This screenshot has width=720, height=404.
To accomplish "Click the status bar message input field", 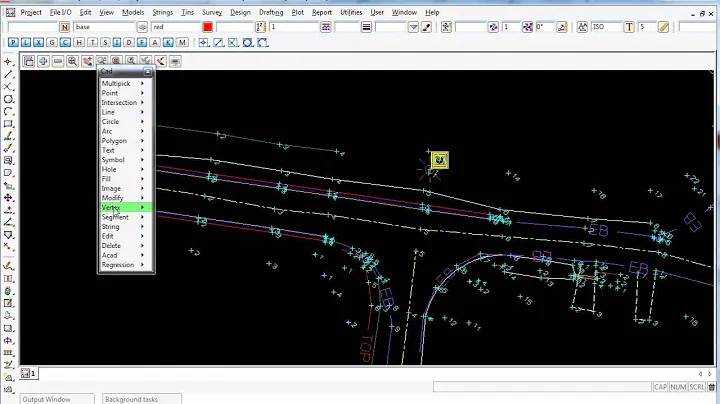I will click(542, 387).
